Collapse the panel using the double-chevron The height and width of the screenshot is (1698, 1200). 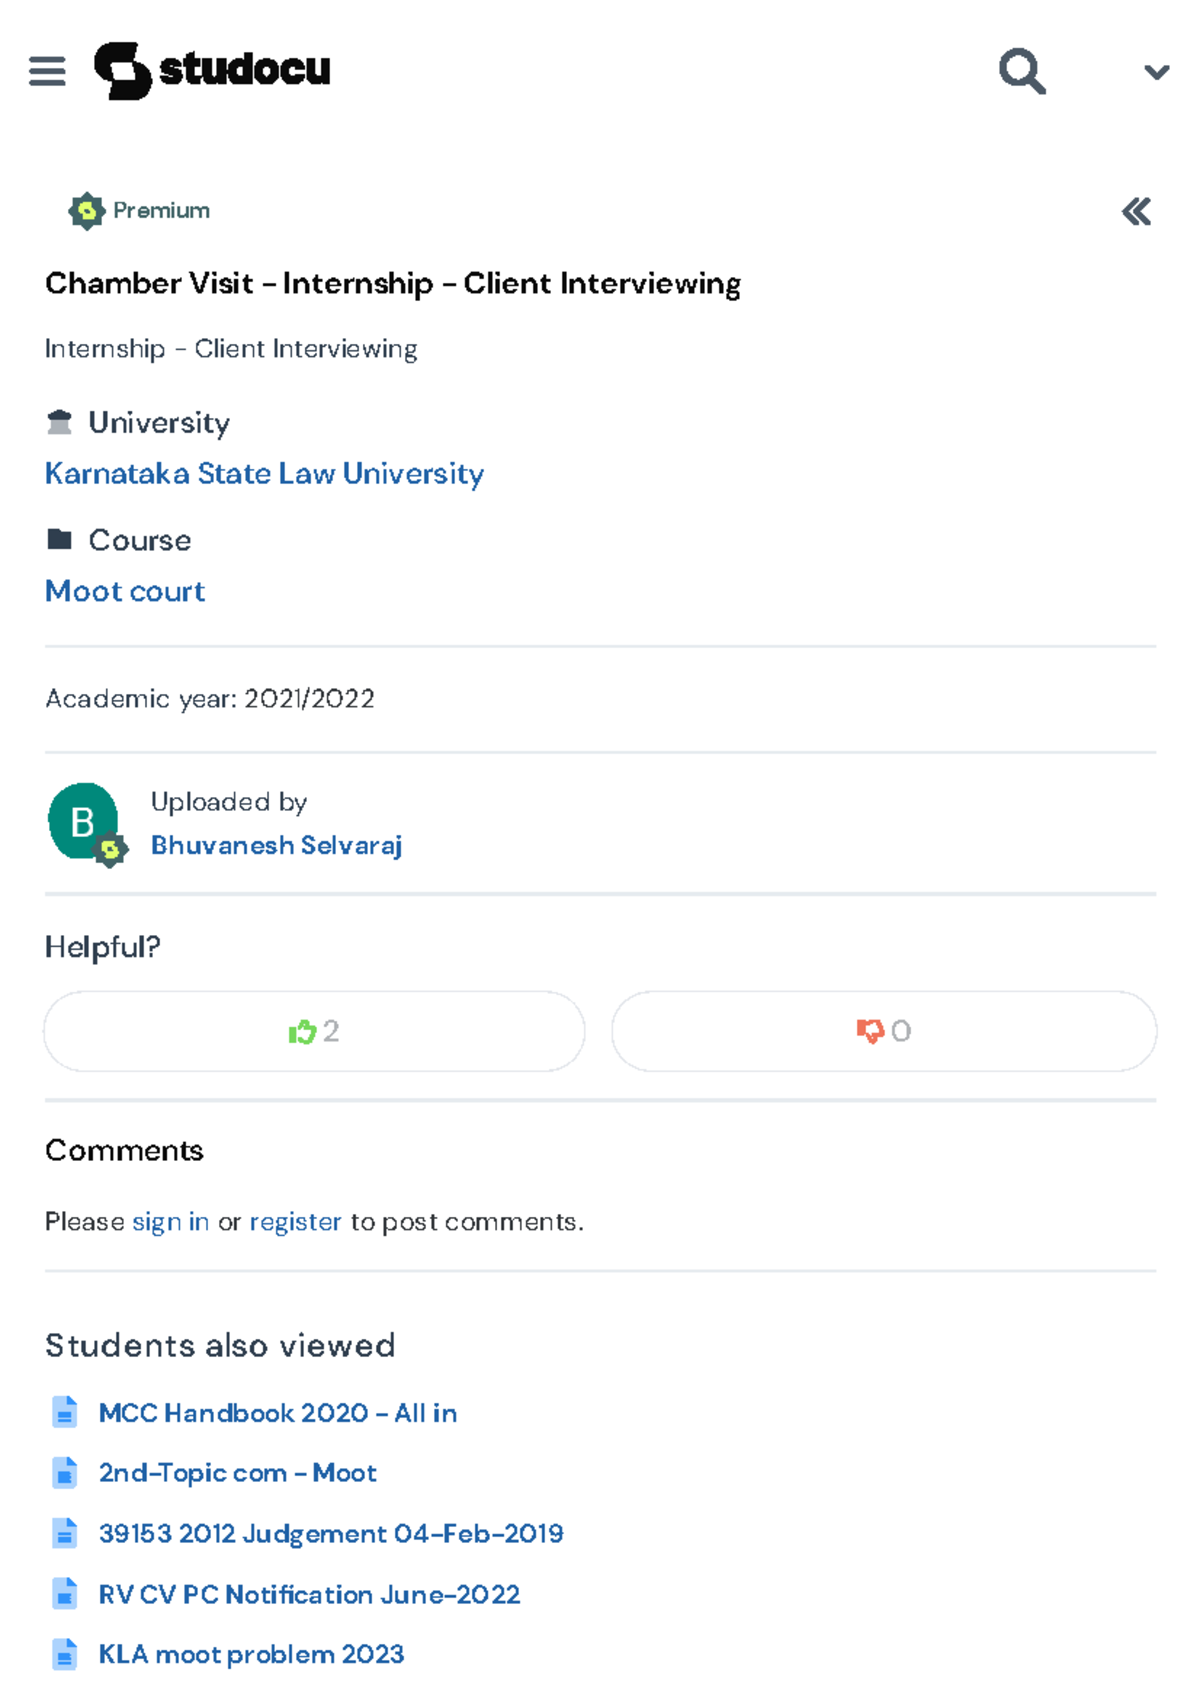click(x=1136, y=211)
